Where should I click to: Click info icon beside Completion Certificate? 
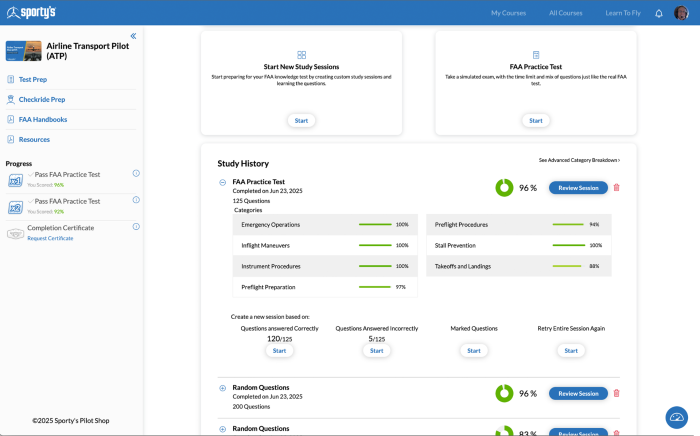(136, 228)
